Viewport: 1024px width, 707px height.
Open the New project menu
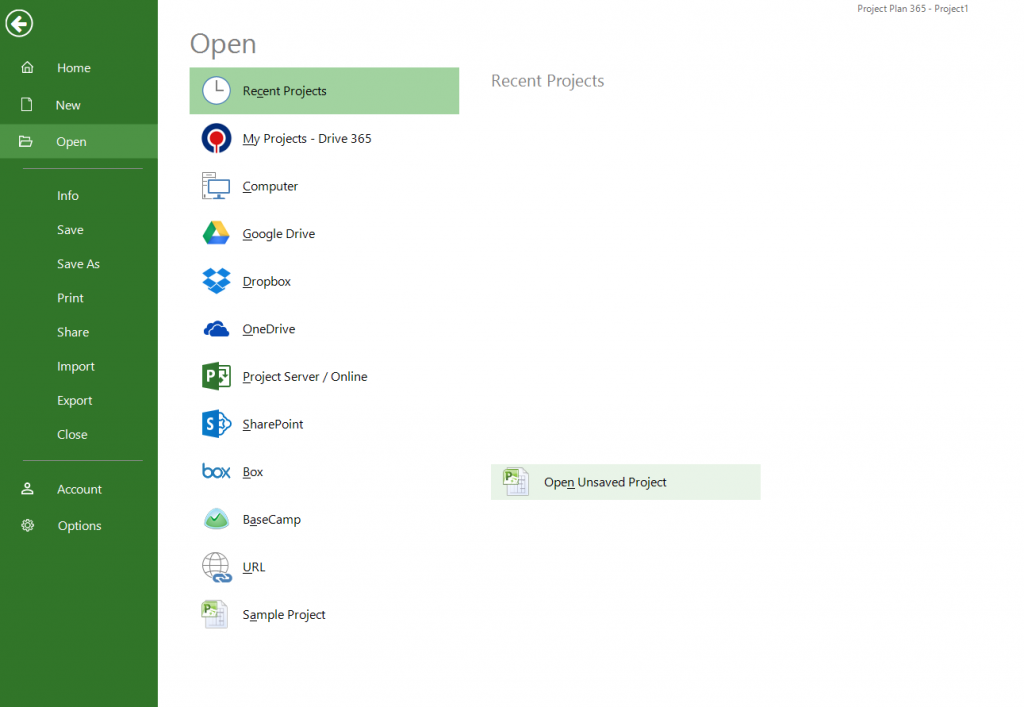pyautogui.click(x=68, y=104)
